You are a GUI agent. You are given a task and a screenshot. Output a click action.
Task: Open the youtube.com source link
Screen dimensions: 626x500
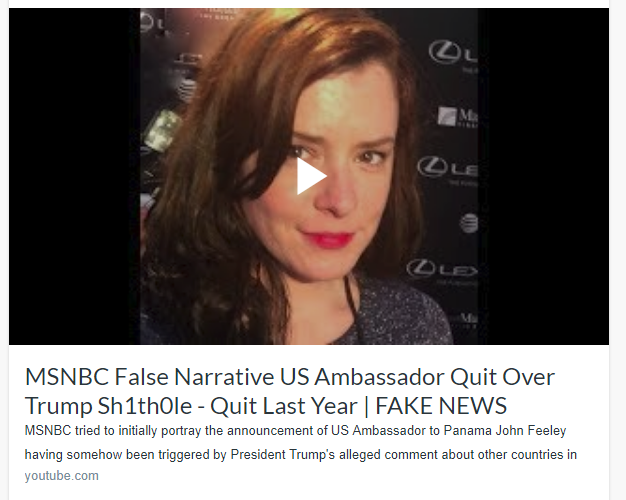[x=61, y=476]
